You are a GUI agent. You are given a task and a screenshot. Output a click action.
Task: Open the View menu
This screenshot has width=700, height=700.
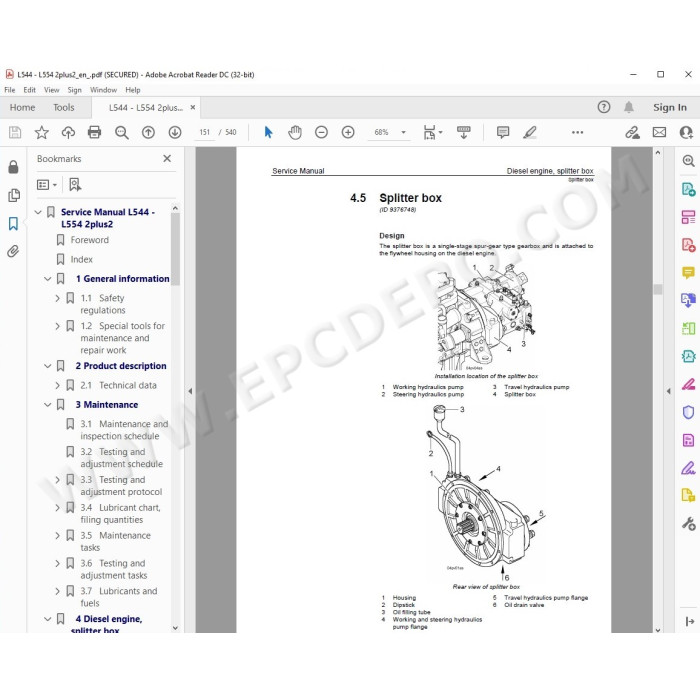coord(52,90)
